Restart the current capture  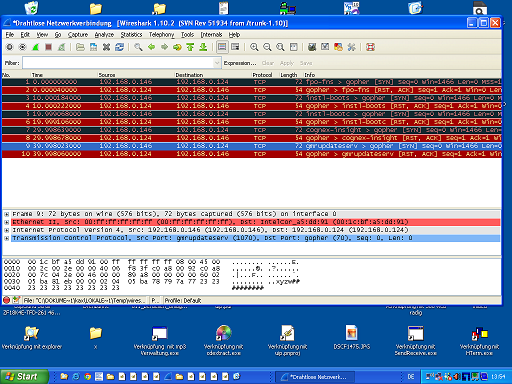[x=61, y=47]
